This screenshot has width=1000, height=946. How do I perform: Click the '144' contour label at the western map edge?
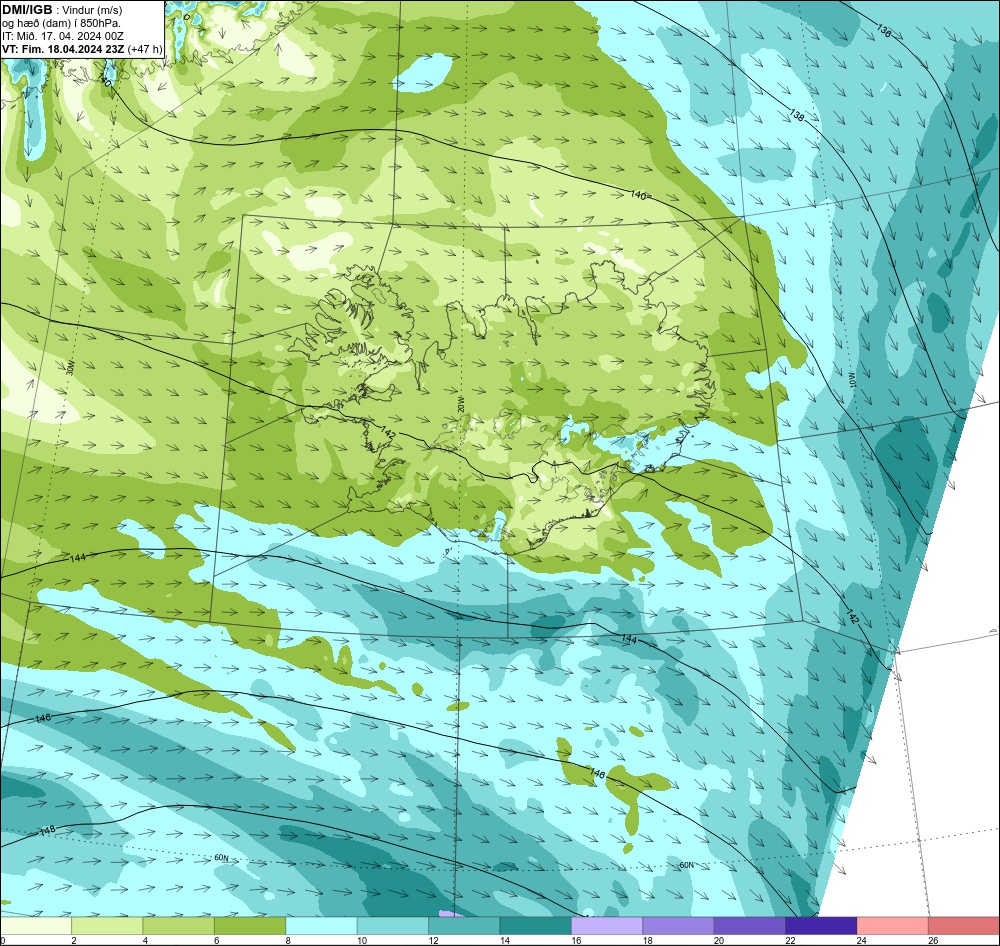pyautogui.click(x=77, y=558)
